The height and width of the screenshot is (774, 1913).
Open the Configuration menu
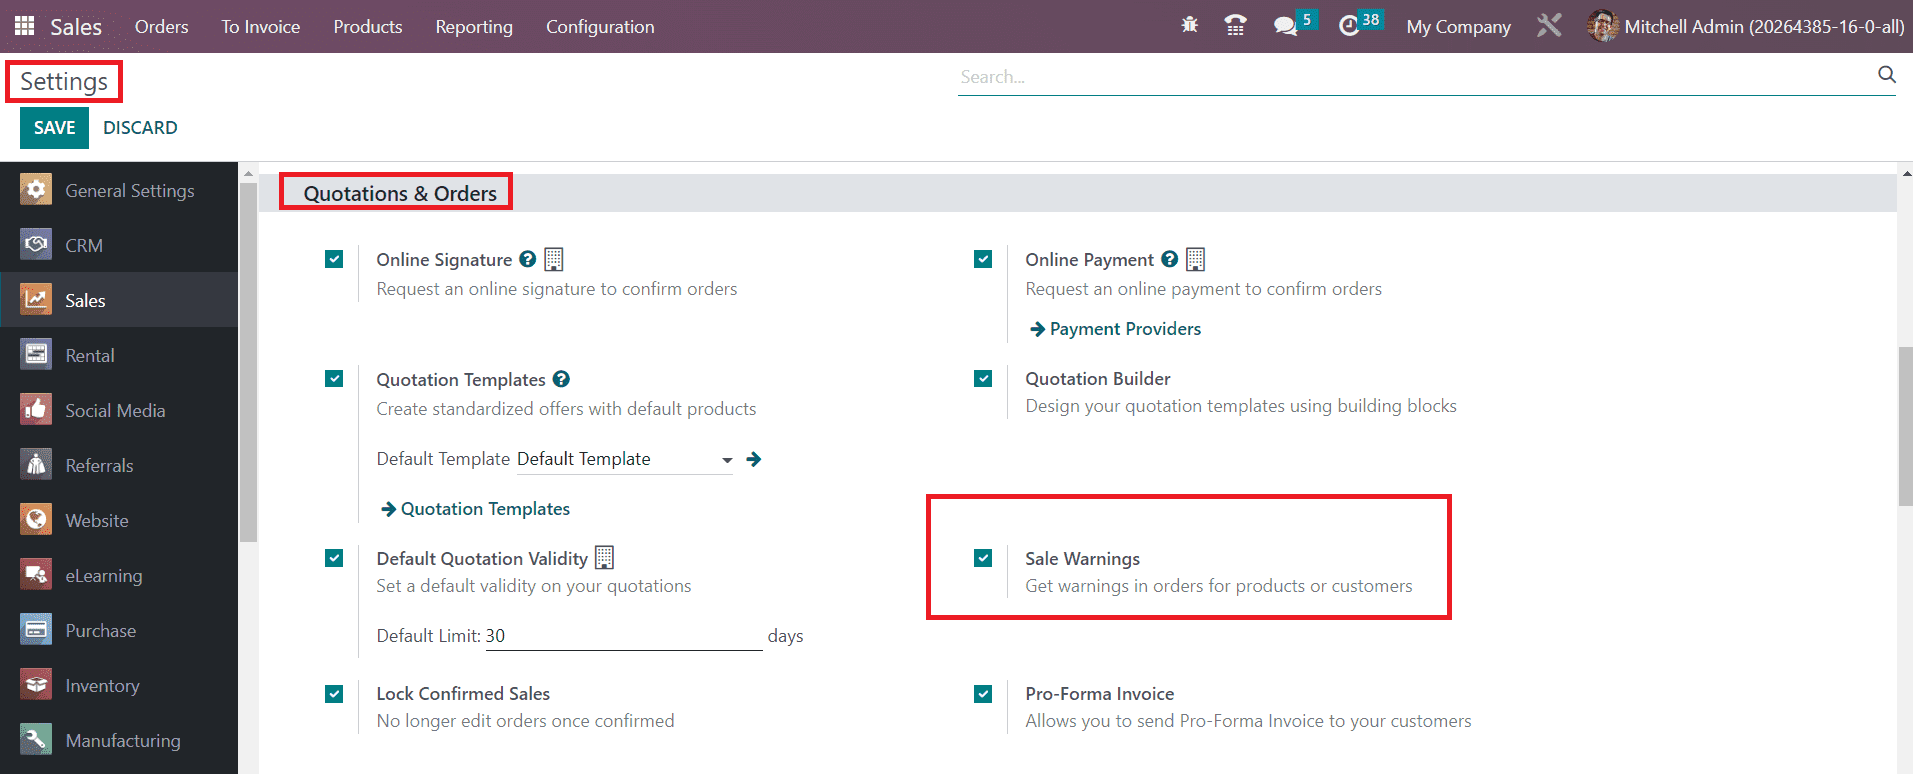point(599,27)
